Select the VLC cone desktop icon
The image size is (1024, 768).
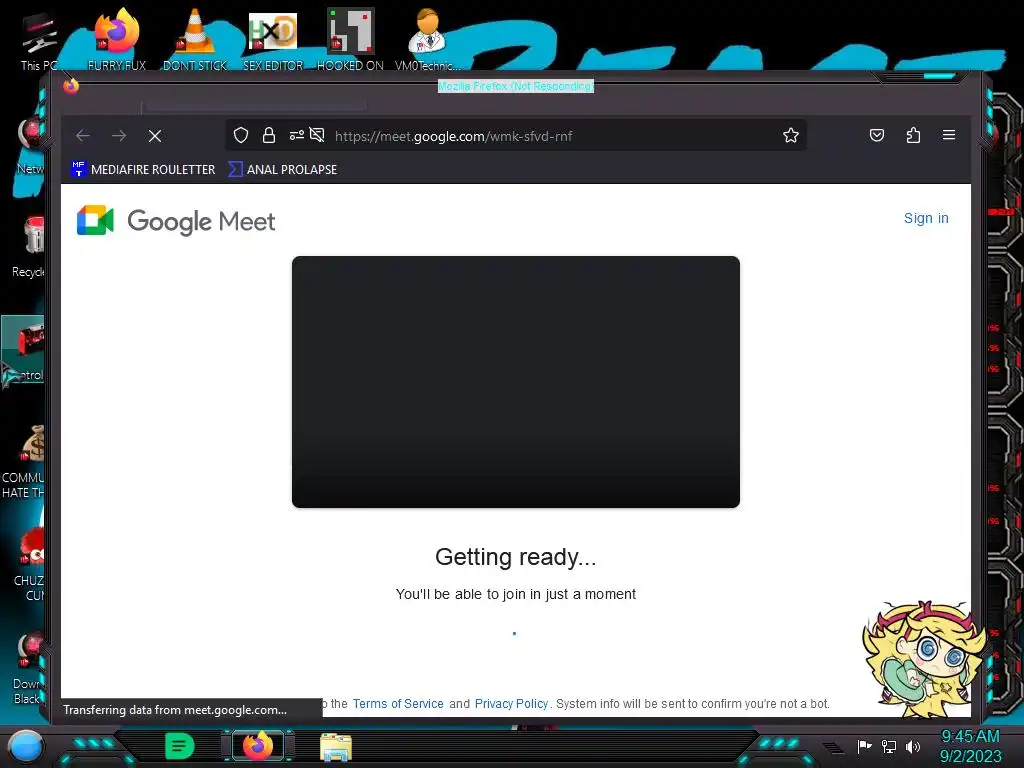pyautogui.click(x=195, y=39)
